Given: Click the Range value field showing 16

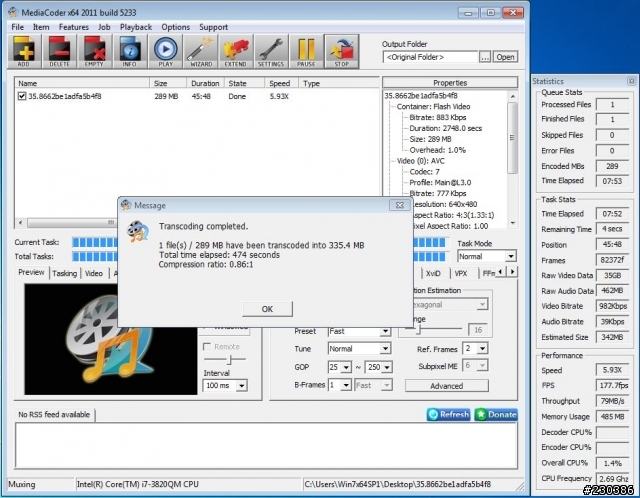Looking at the screenshot, I should (478, 330).
